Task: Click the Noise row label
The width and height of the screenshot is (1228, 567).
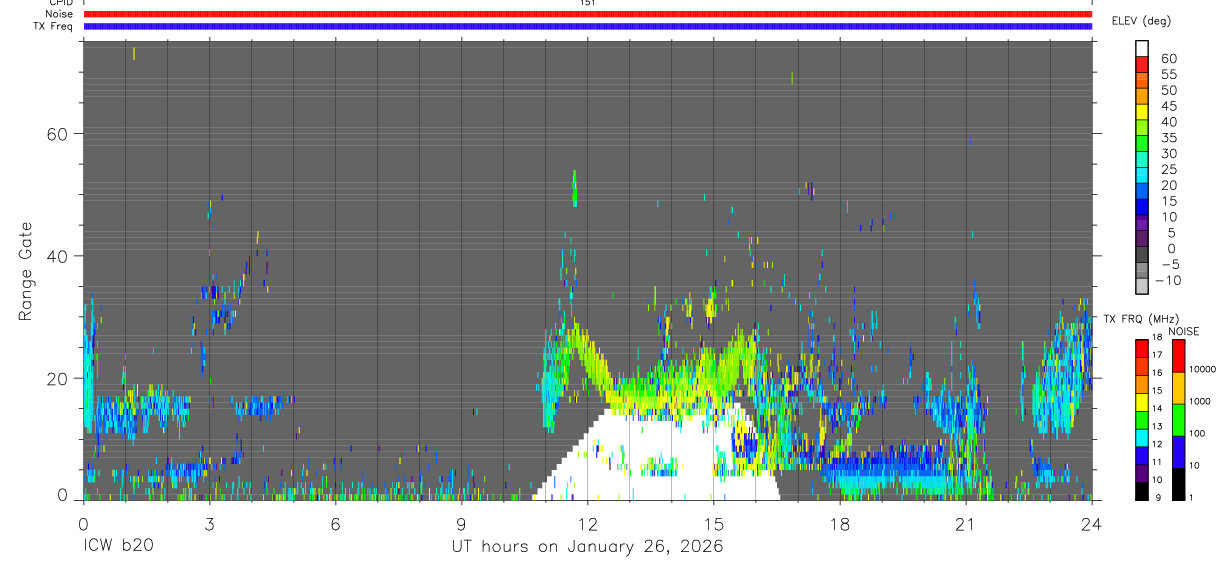Action: [59, 14]
